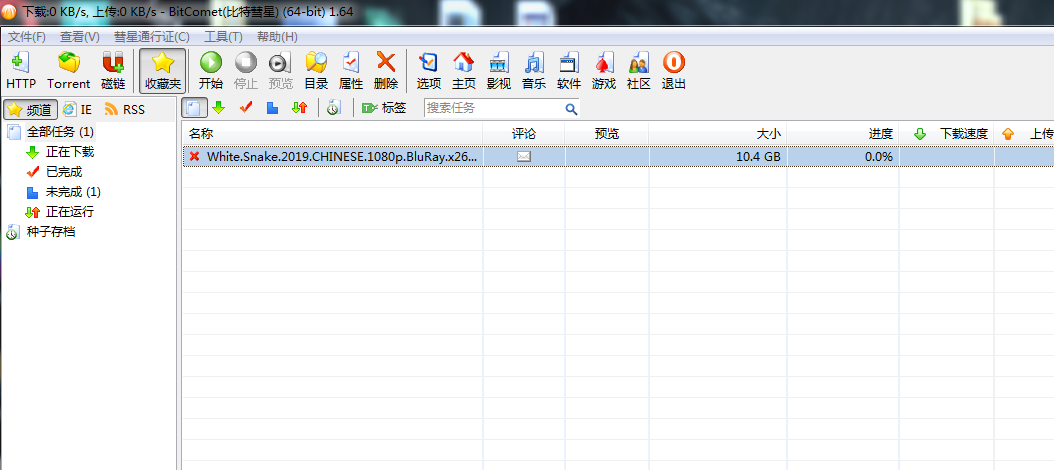
Task: Filter completed tasks via red checkmark
Action: [245, 108]
